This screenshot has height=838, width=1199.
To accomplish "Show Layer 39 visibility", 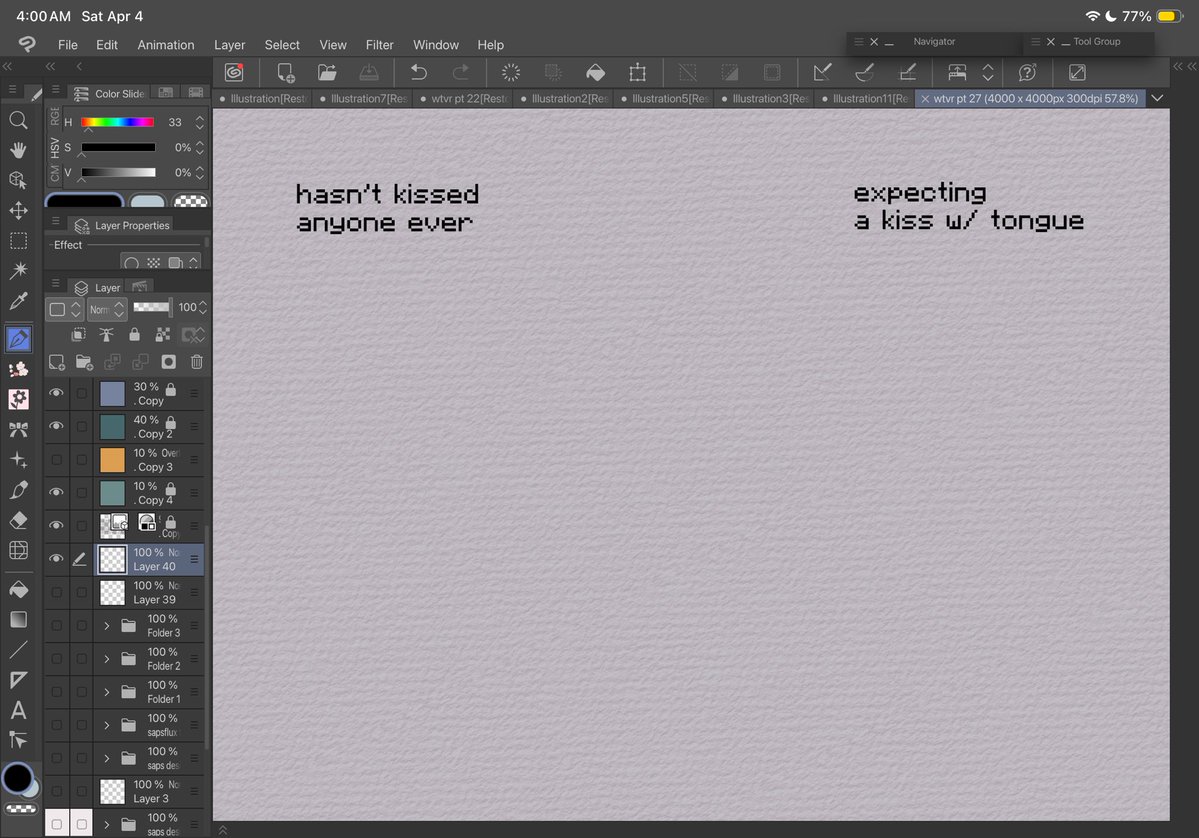I will (56, 592).
